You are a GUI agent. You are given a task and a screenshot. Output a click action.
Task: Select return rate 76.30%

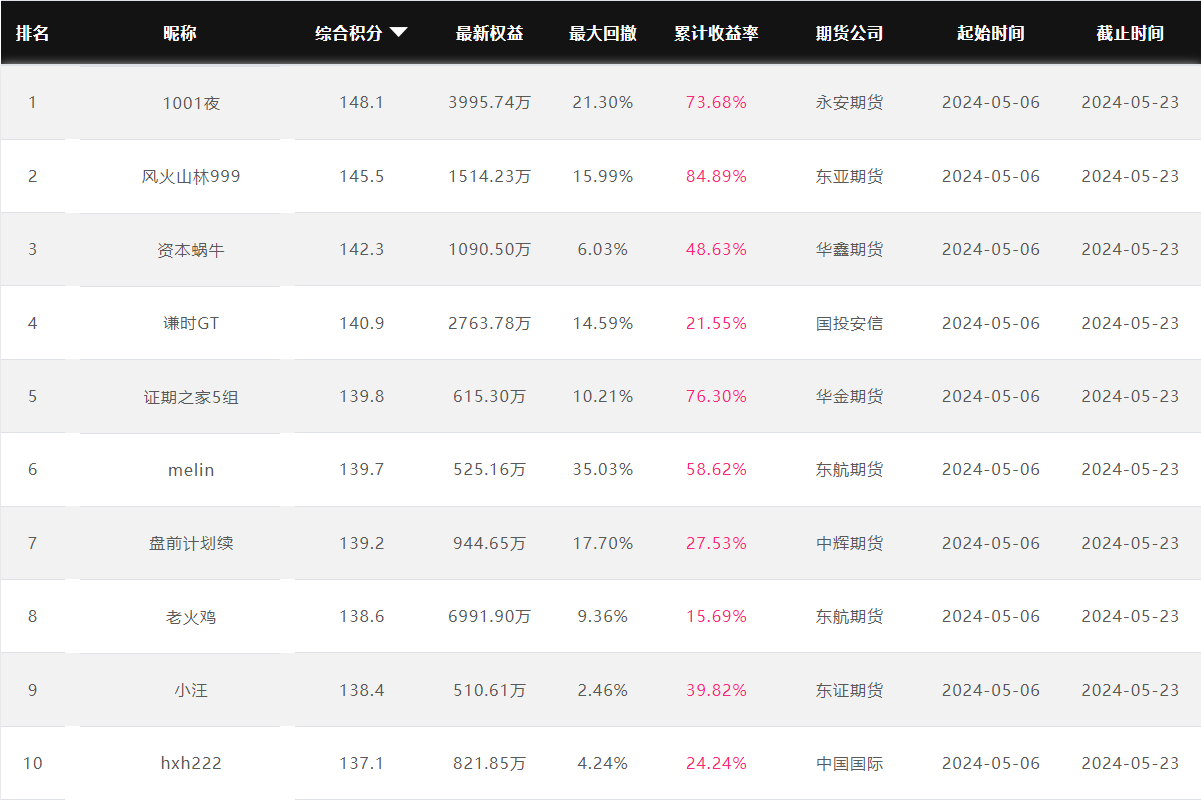[x=716, y=396]
